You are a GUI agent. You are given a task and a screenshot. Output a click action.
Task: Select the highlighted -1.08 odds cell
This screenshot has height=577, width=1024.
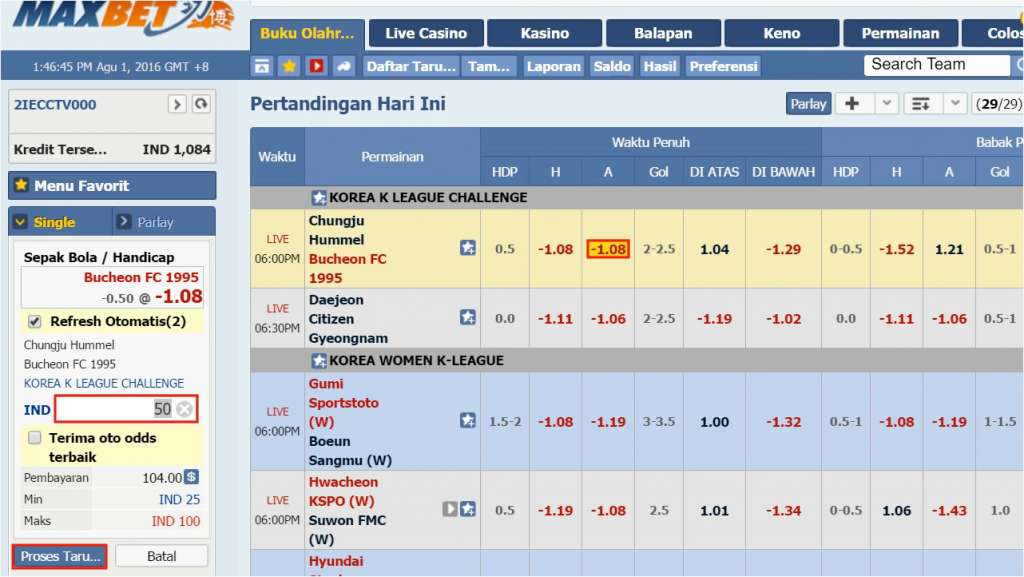pos(608,249)
